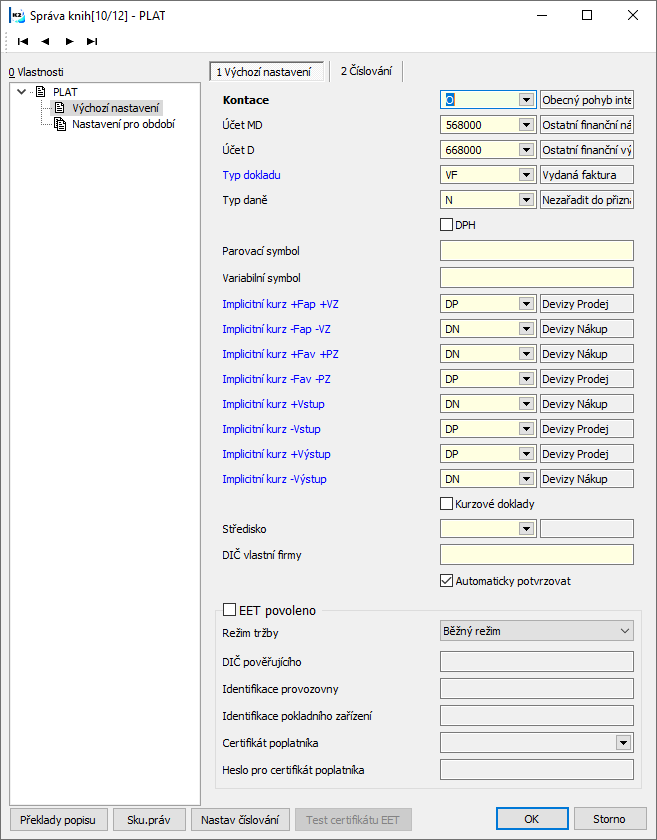Open the 0 Vlastnosti panel label
The image size is (657, 840).
[x=36, y=72]
